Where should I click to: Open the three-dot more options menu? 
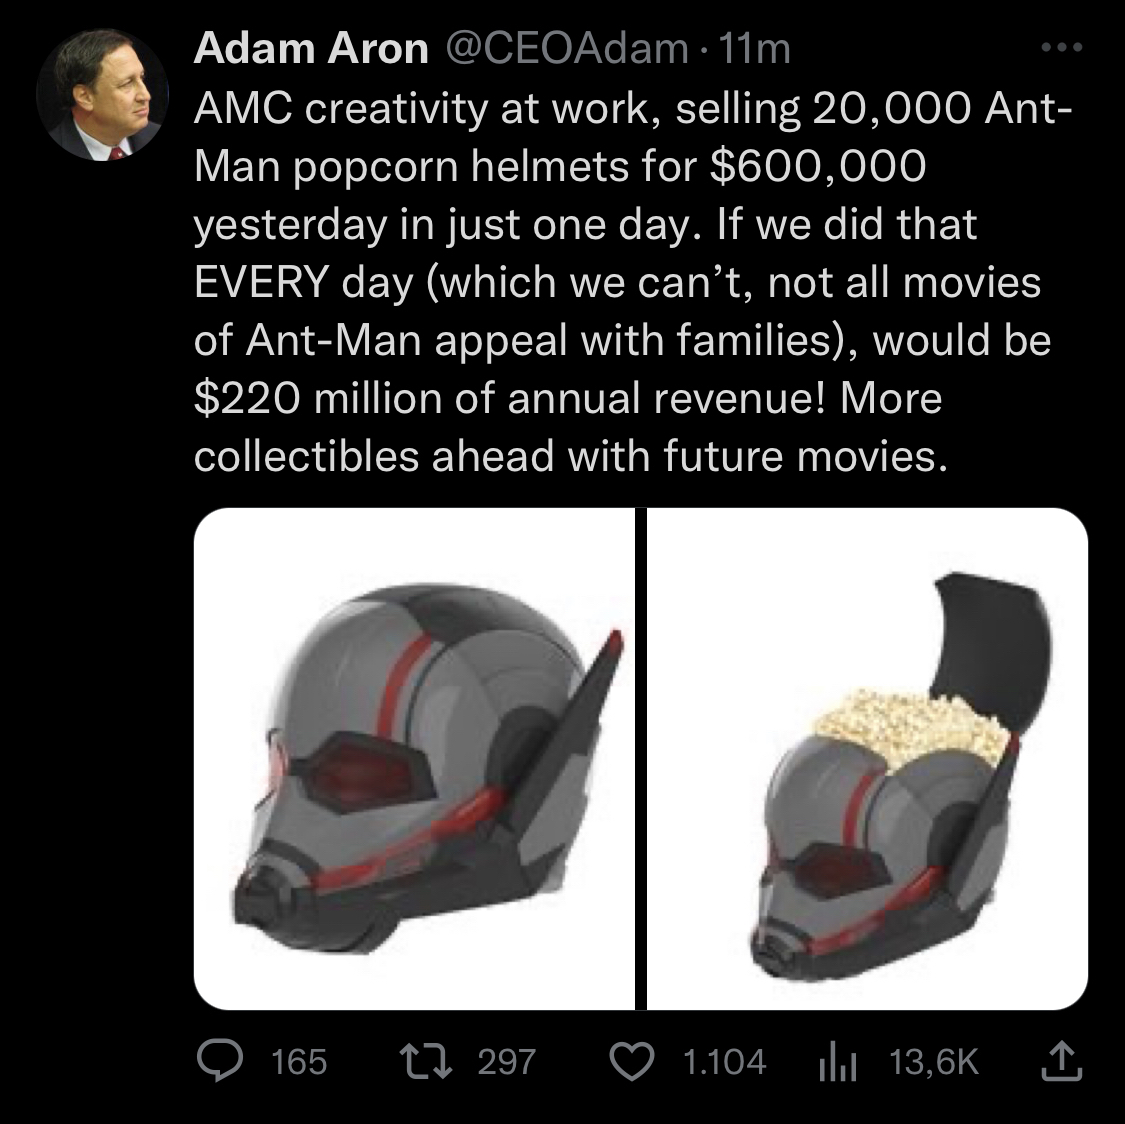tap(1063, 49)
